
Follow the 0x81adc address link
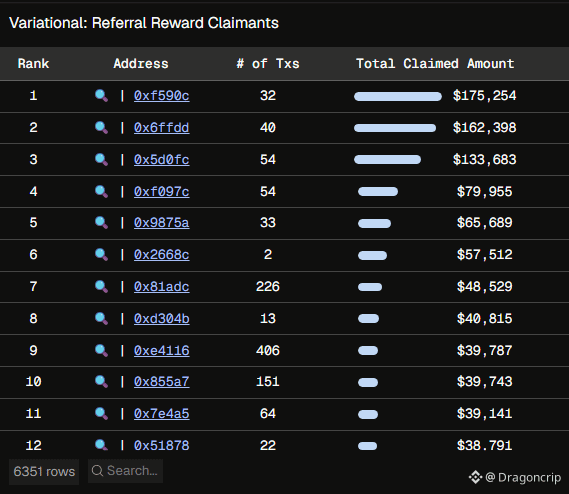point(161,287)
